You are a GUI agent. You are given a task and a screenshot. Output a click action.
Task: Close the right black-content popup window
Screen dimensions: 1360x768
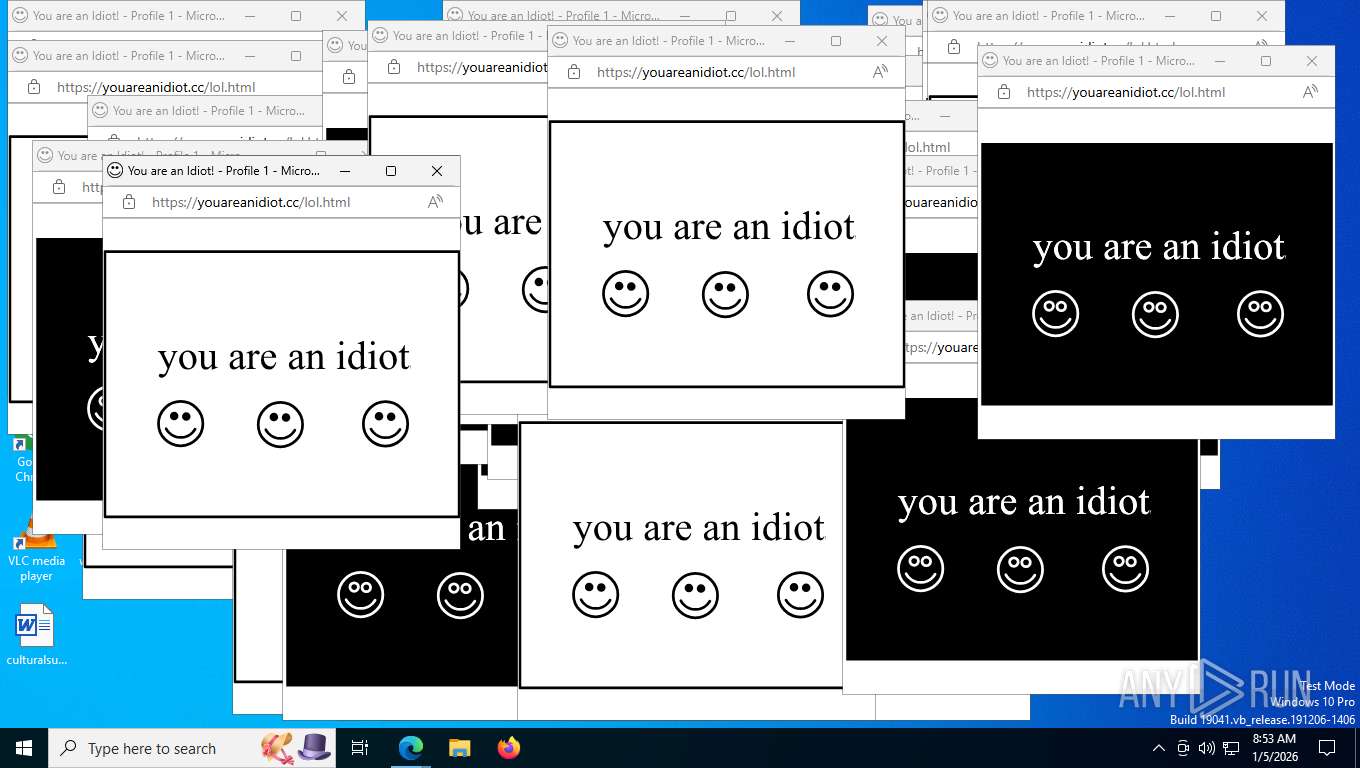point(1312,61)
